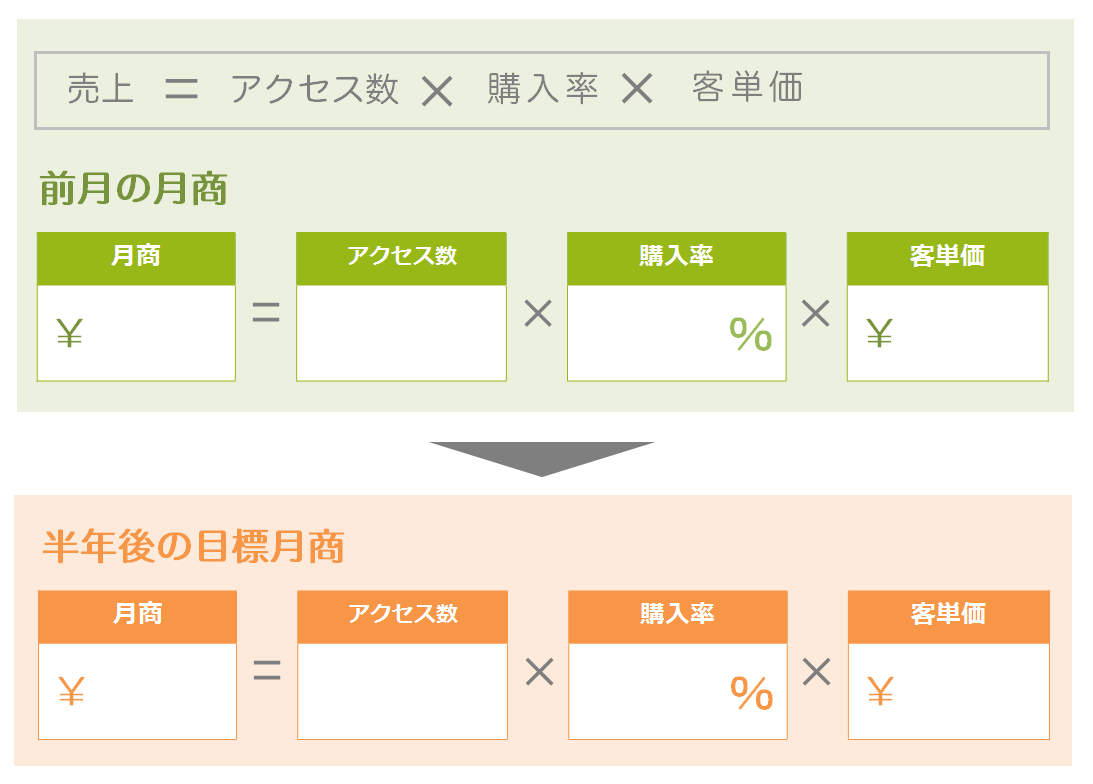Click the 半年後の目標月商 heading
This screenshot has height=784, width=1093.
click(193, 546)
